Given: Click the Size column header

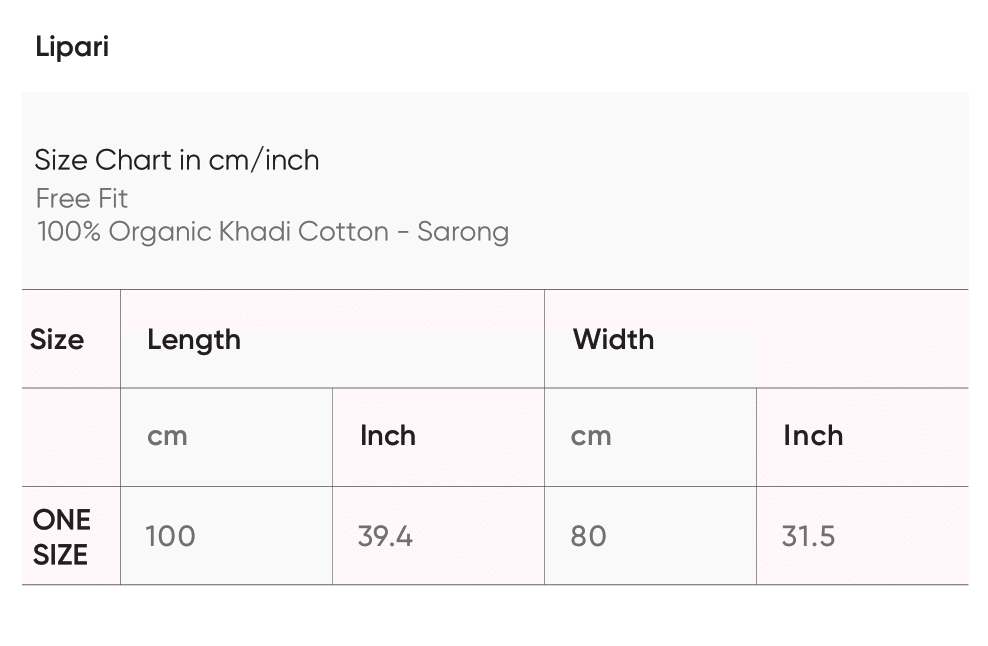Looking at the screenshot, I should coord(57,339).
